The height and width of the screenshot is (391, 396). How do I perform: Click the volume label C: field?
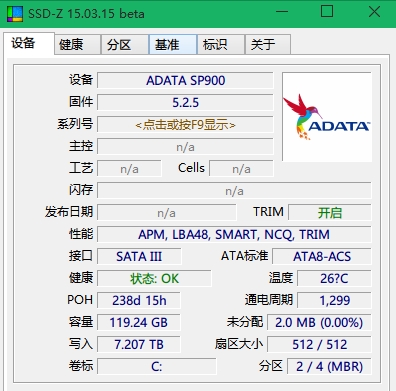(x=157, y=367)
